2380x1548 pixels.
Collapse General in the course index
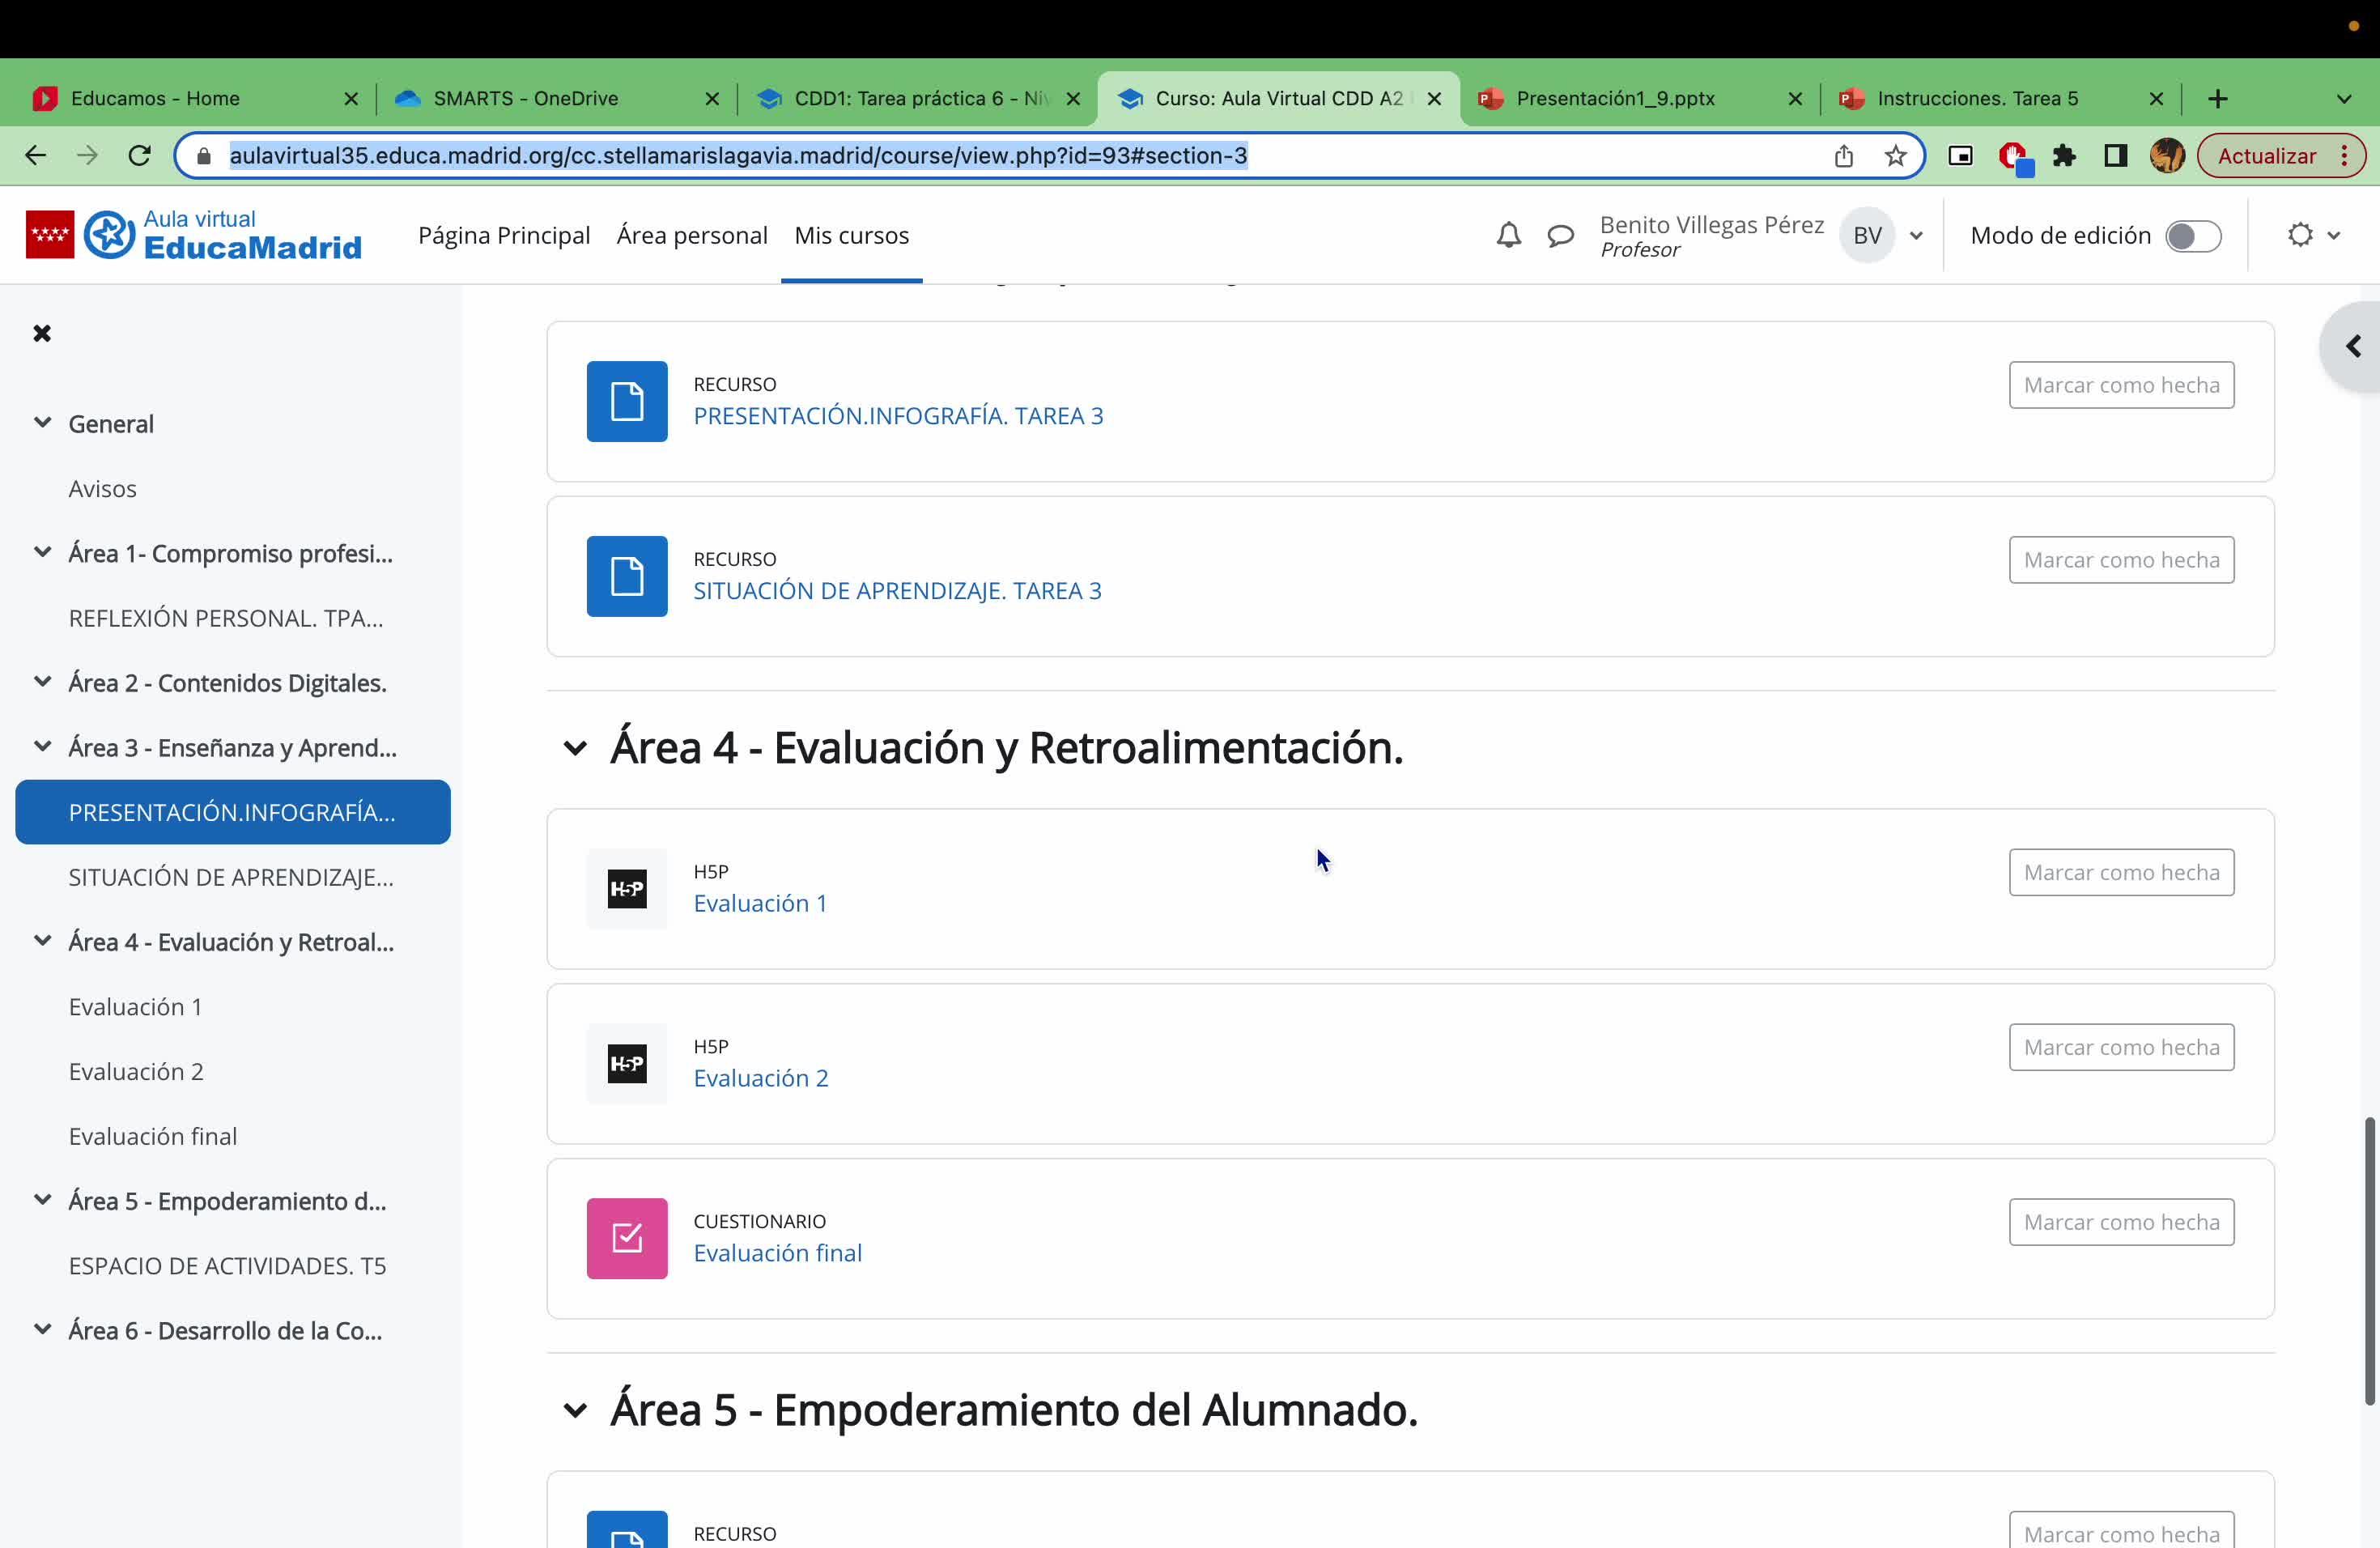click(42, 423)
